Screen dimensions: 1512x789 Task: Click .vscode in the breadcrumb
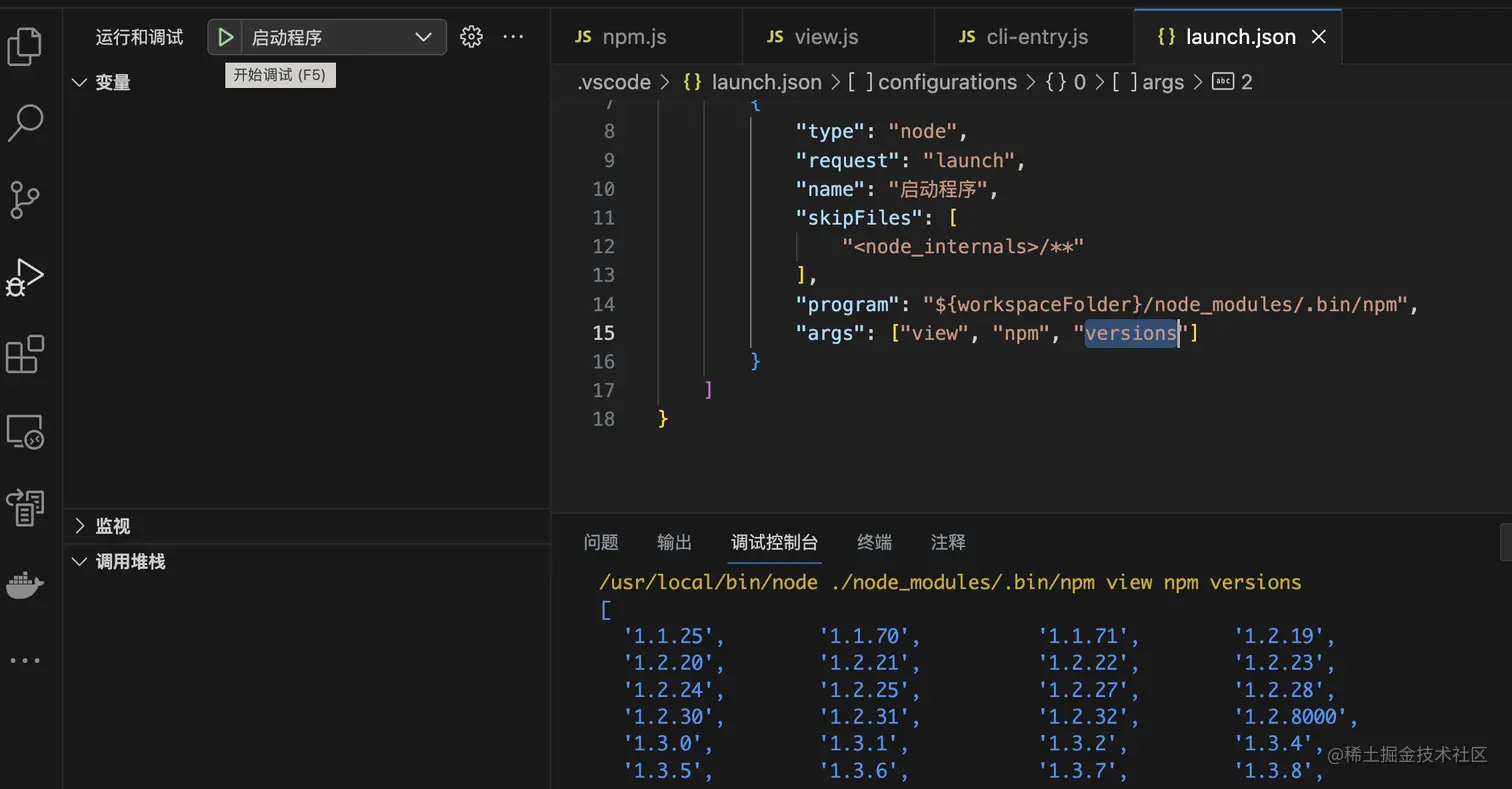tap(614, 82)
